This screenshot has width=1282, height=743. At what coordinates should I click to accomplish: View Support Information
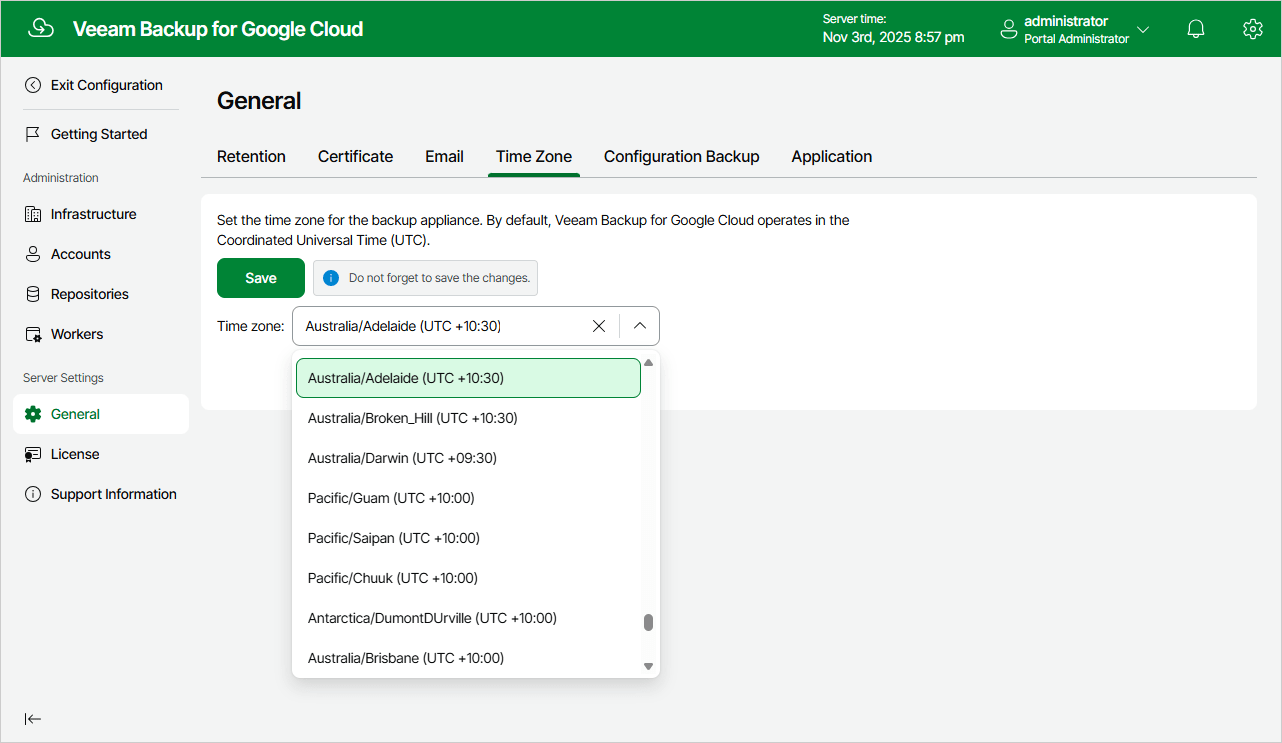(x=113, y=493)
